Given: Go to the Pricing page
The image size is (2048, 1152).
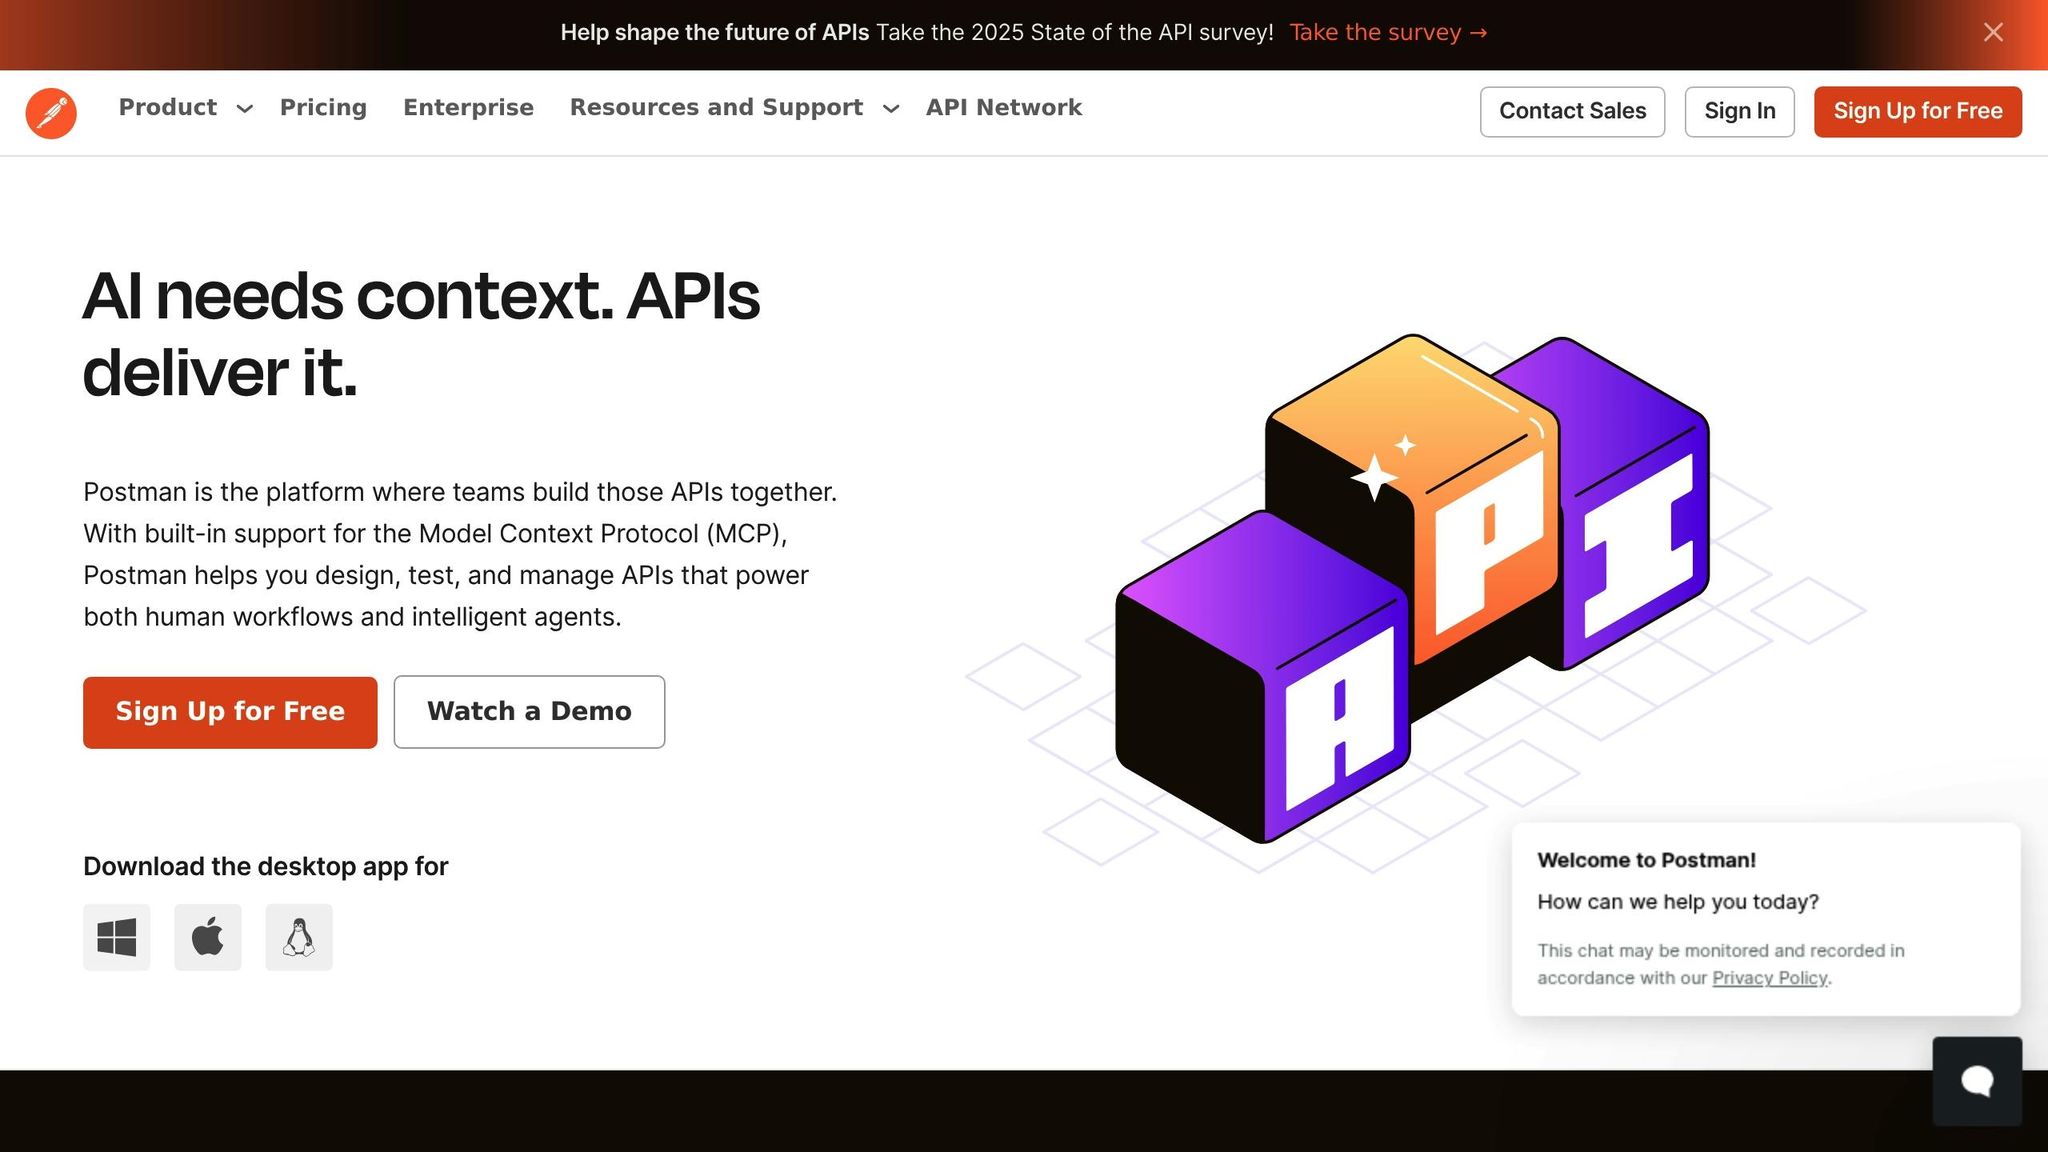Looking at the screenshot, I should (x=323, y=107).
